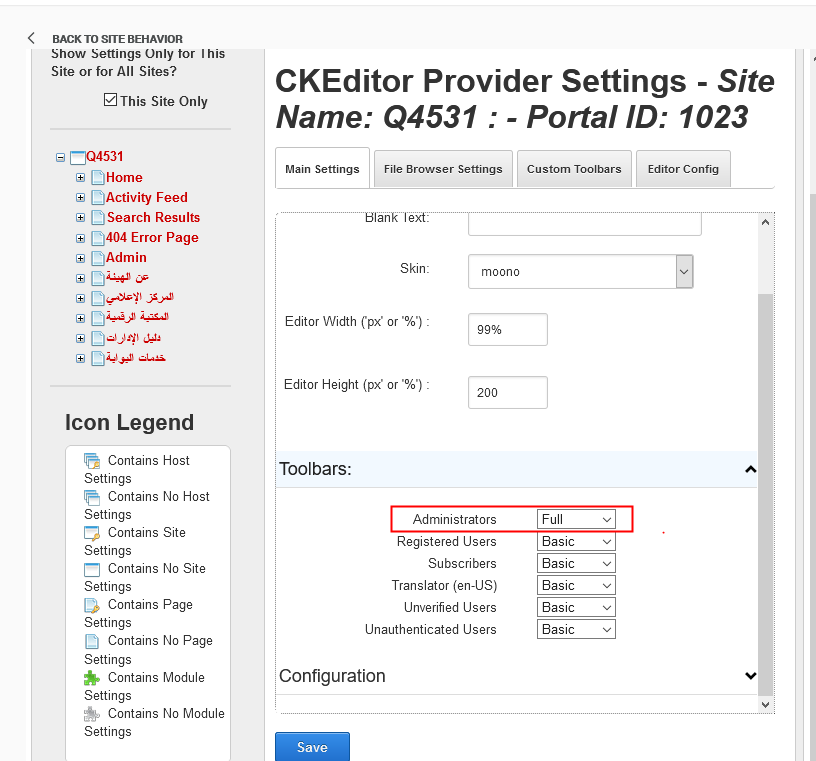This screenshot has height=761, width=816.
Task: Open the Registered Users toolbar dropdown
Action: pos(576,541)
